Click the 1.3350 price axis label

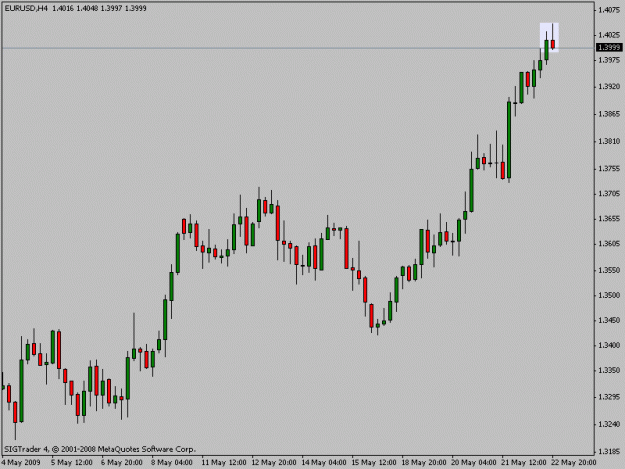point(609,370)
